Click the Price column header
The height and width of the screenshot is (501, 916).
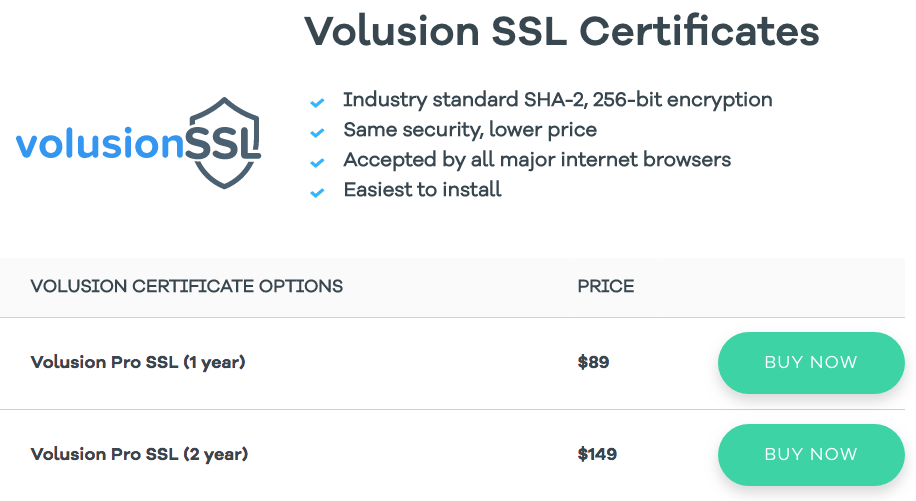click(606, 287)
